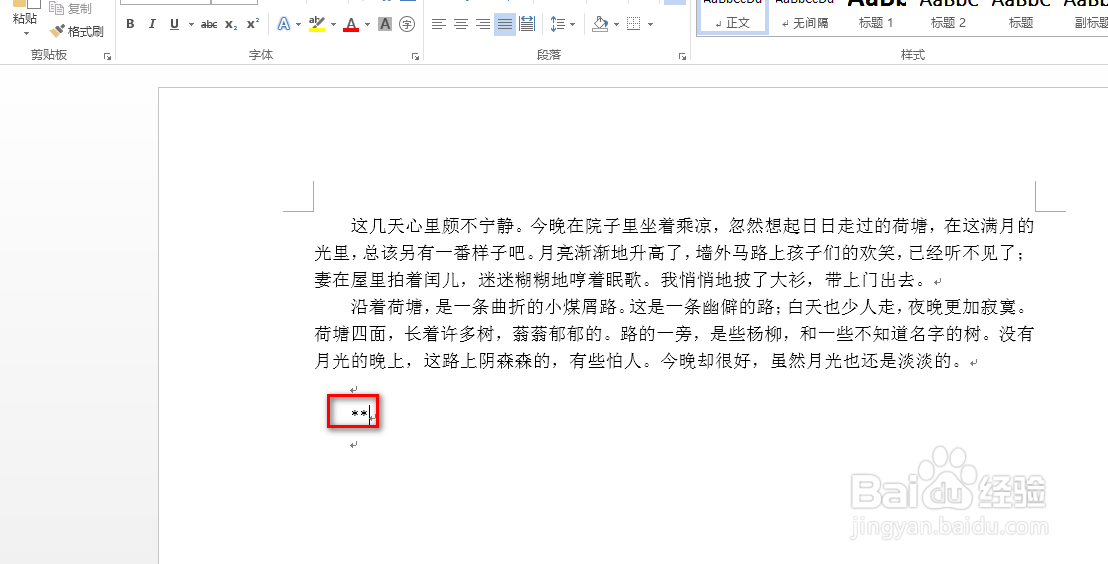This screenshot has width=1108, height=564.
Task: Expand the Paste options arrow
Action: click(x=26, y=33)
